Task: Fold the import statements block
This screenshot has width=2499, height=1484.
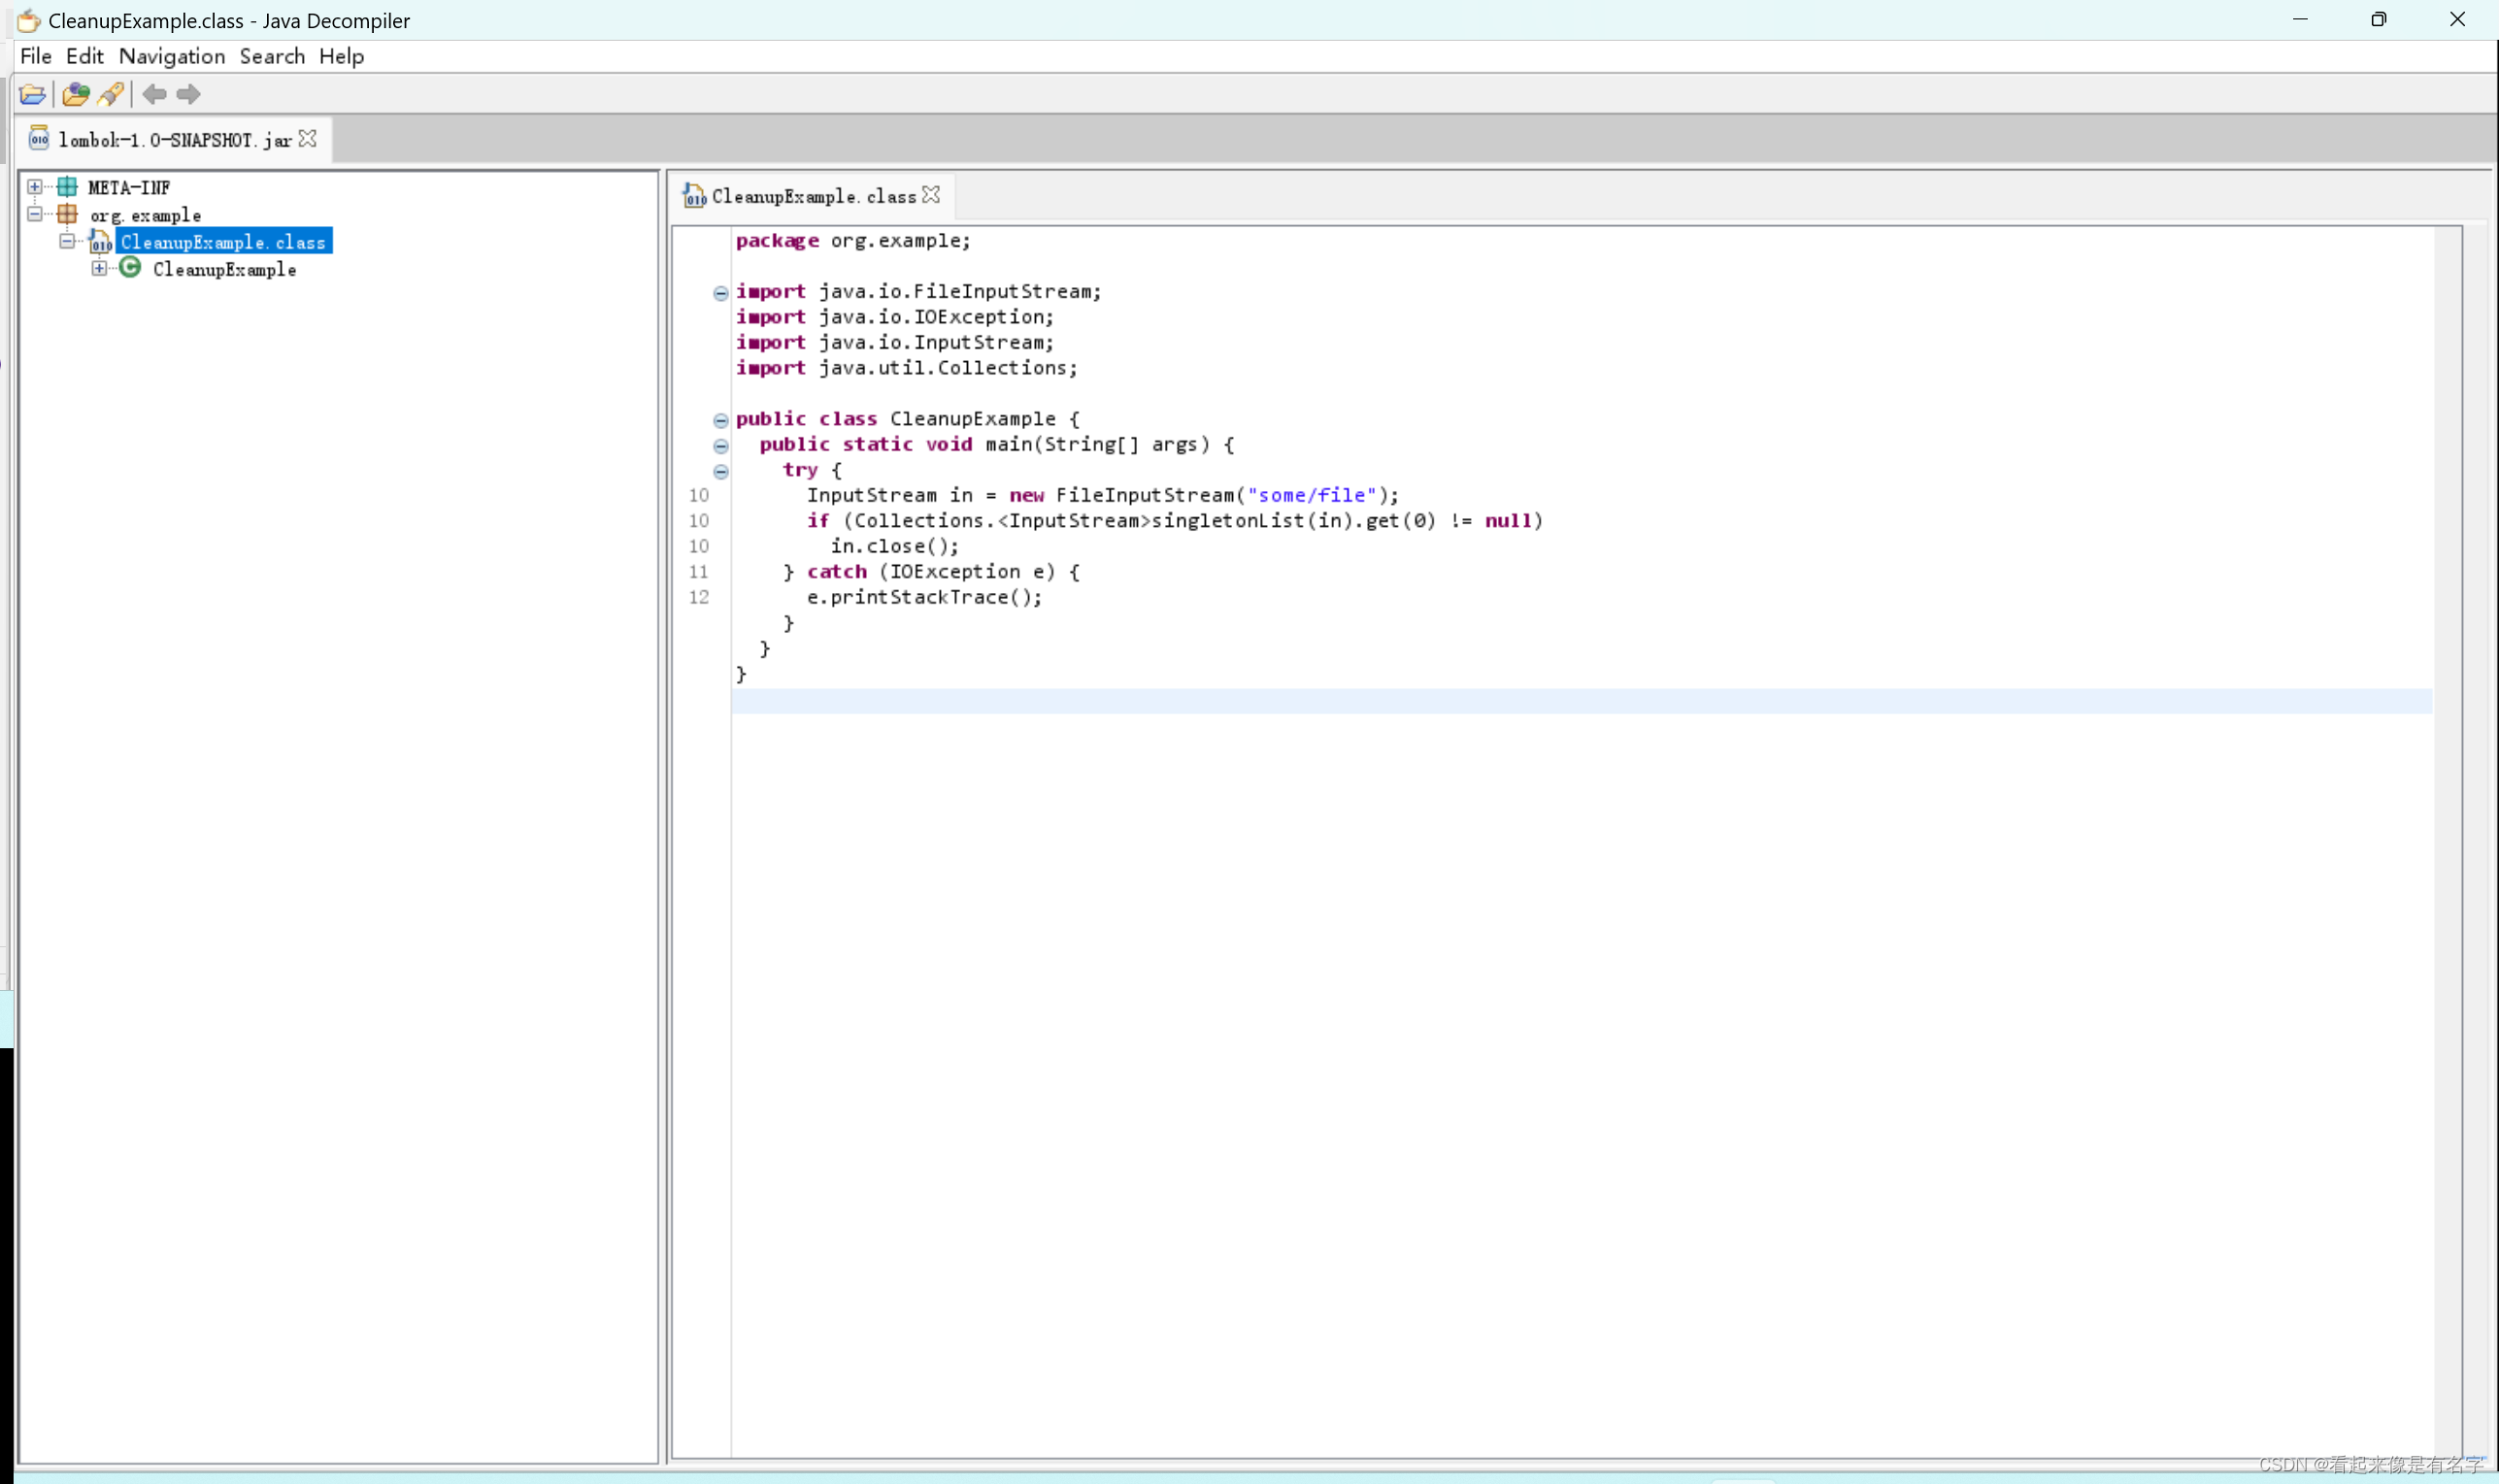Action: [x=720, y=293]
